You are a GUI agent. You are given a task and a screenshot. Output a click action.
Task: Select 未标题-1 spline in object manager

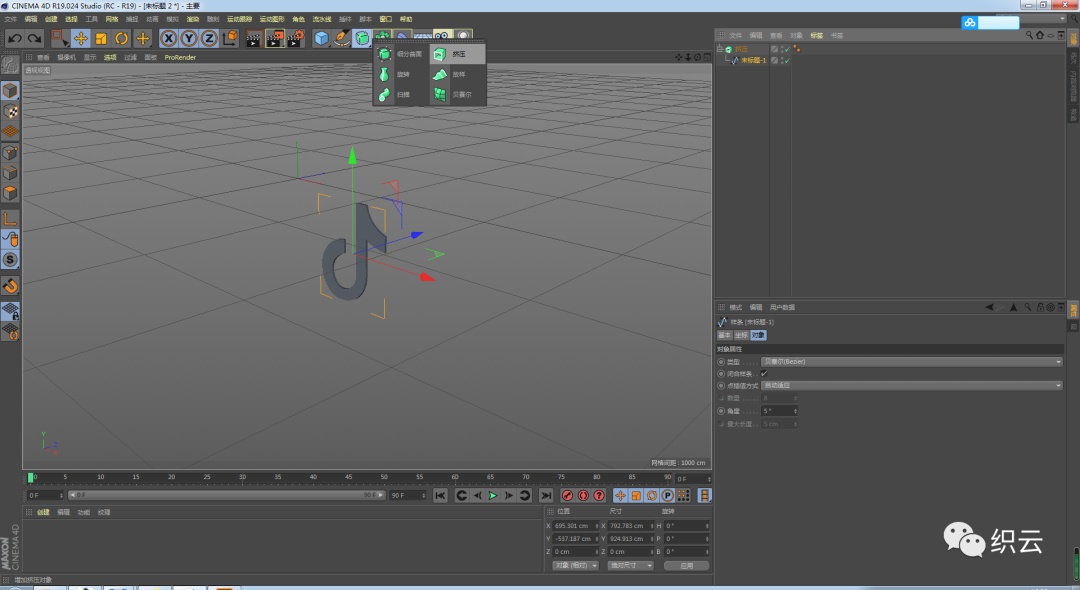(753, 61)
